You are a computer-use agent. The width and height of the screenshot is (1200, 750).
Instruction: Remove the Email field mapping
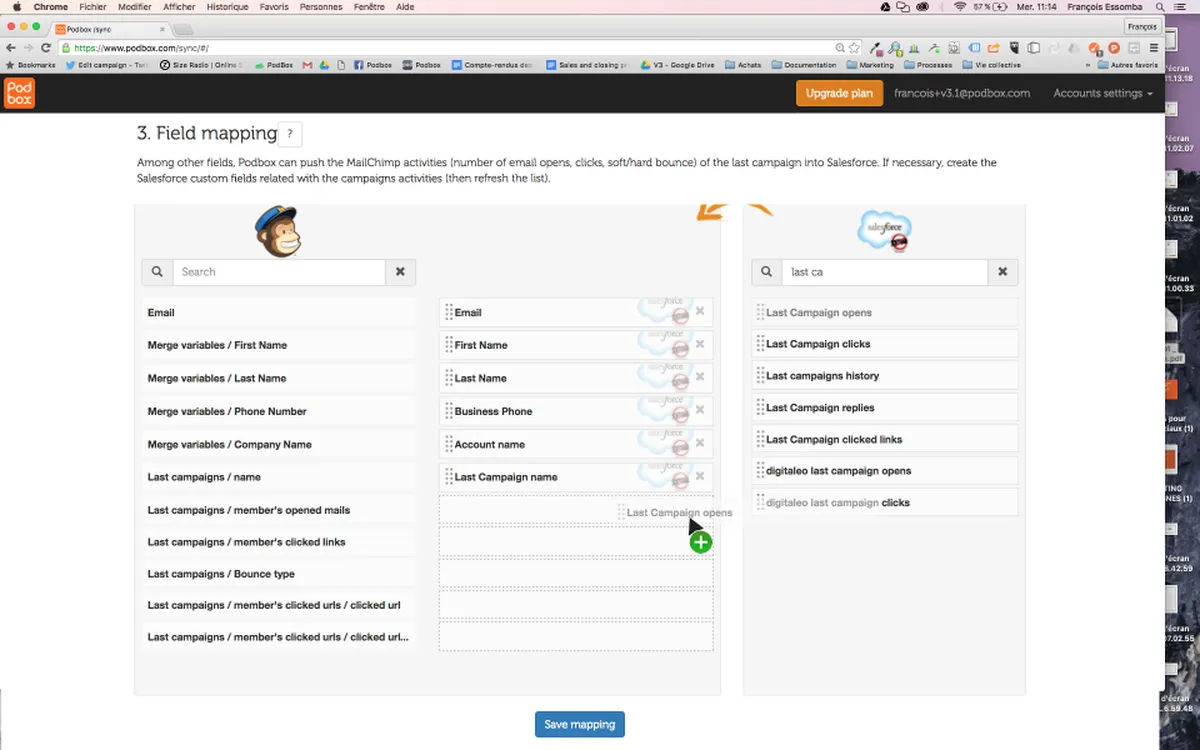[x=700, y=311]
